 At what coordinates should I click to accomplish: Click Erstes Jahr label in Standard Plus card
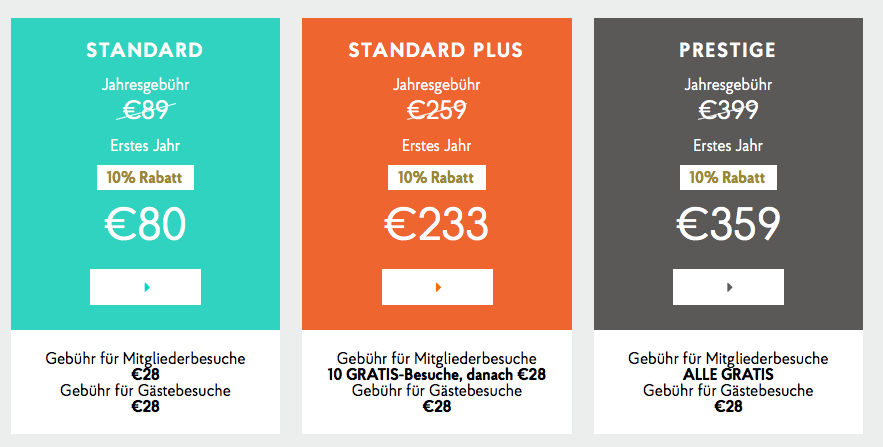coord(436,145)
